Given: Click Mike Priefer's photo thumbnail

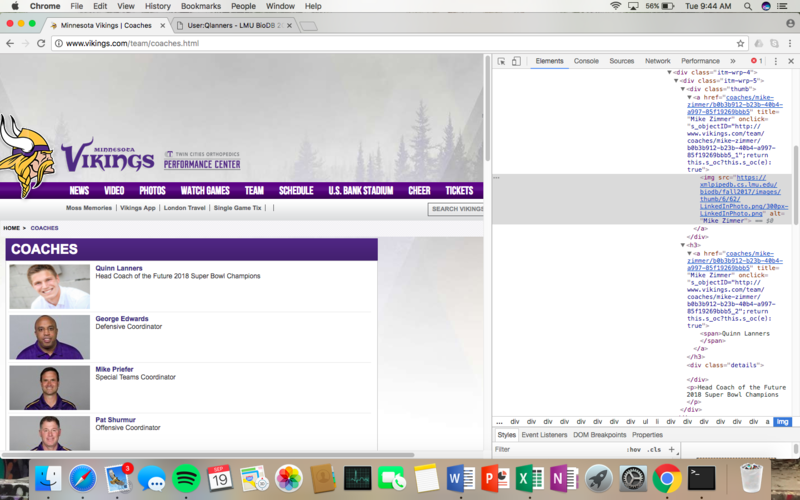Looking at the screenshot, I should (49, 387).
